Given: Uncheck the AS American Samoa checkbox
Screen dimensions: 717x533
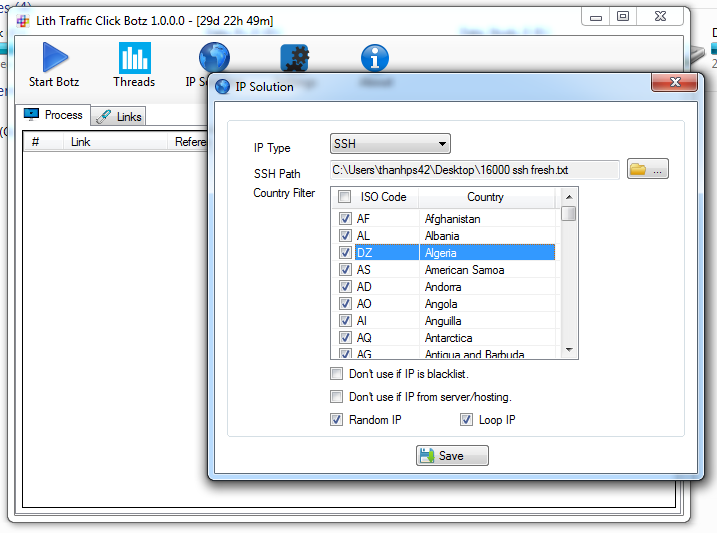Looking at the screenshot, I should pos(345,269).
